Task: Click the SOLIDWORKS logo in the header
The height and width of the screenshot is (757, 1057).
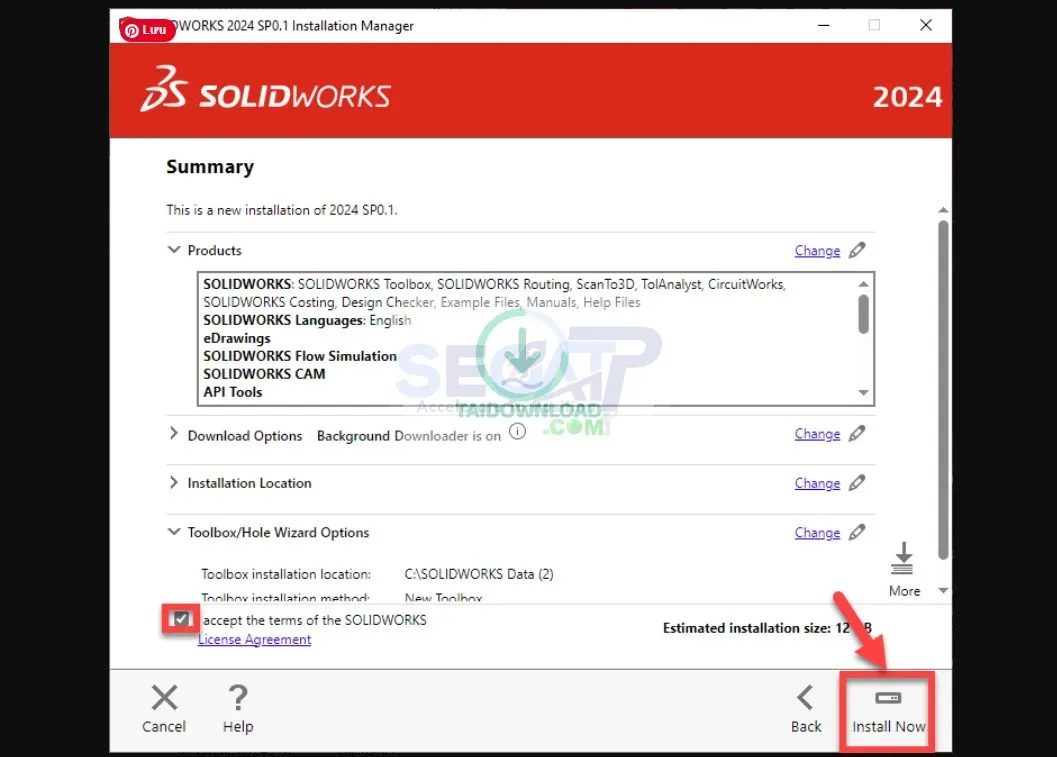Action: tap(265, 91)
